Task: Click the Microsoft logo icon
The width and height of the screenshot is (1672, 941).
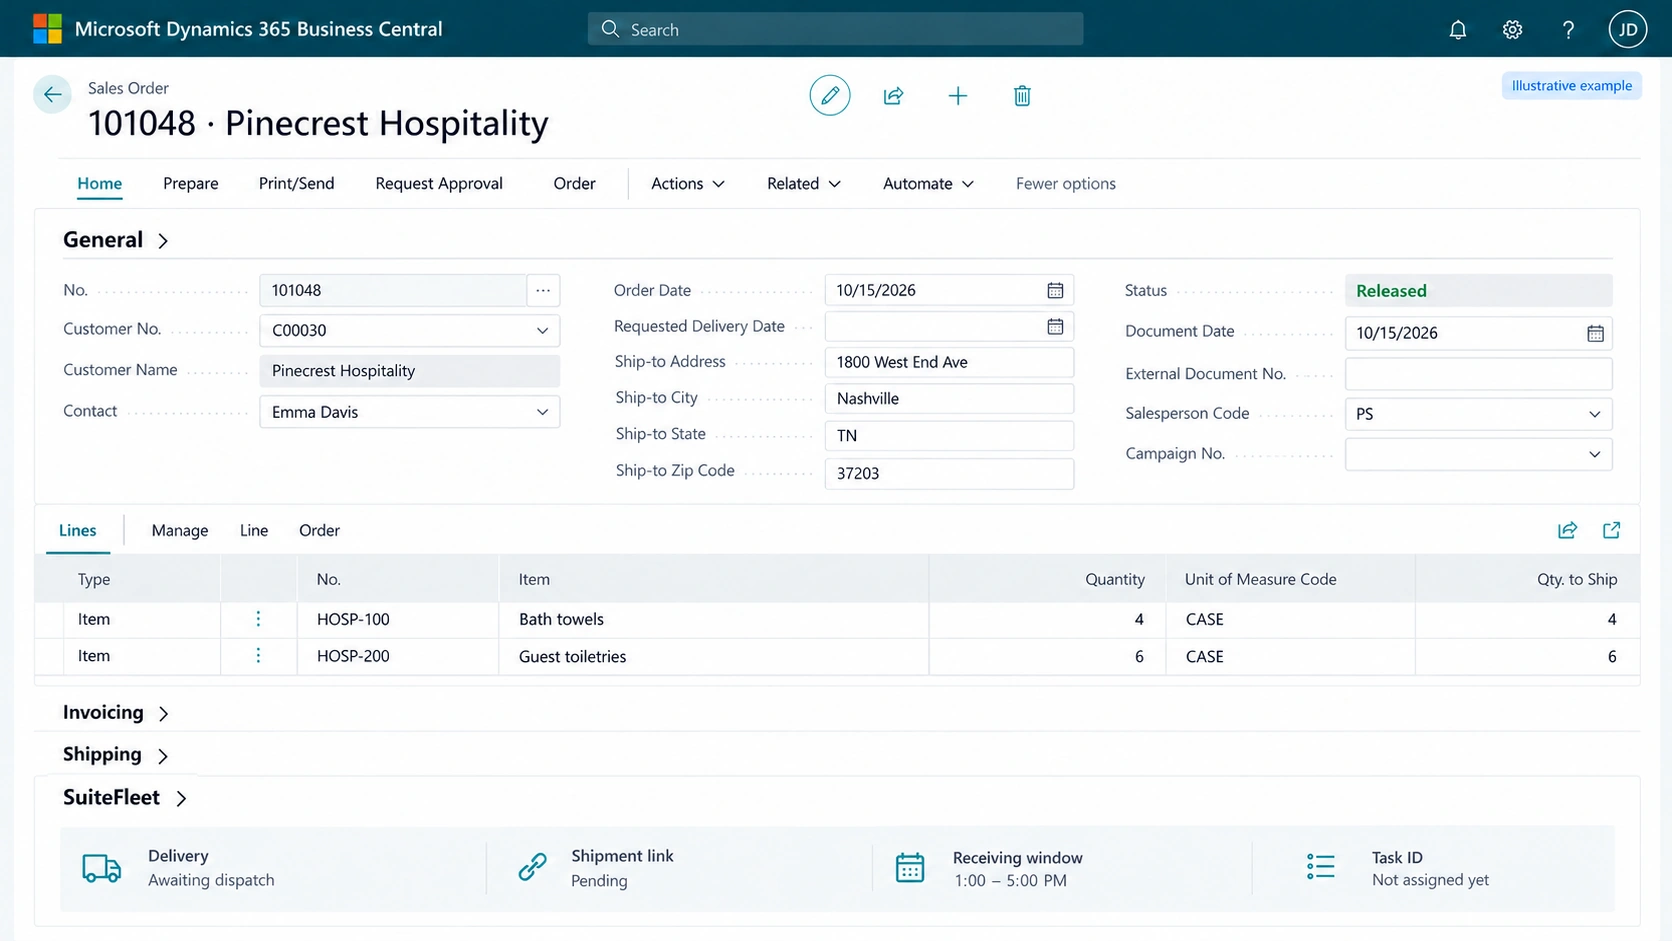Action: tap(47, 29)
